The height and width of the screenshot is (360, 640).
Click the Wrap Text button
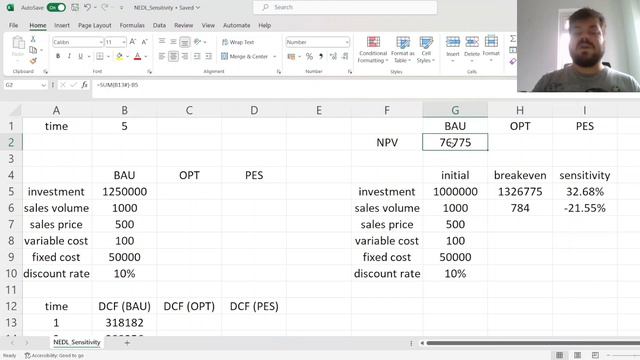[x=238, y=42]
